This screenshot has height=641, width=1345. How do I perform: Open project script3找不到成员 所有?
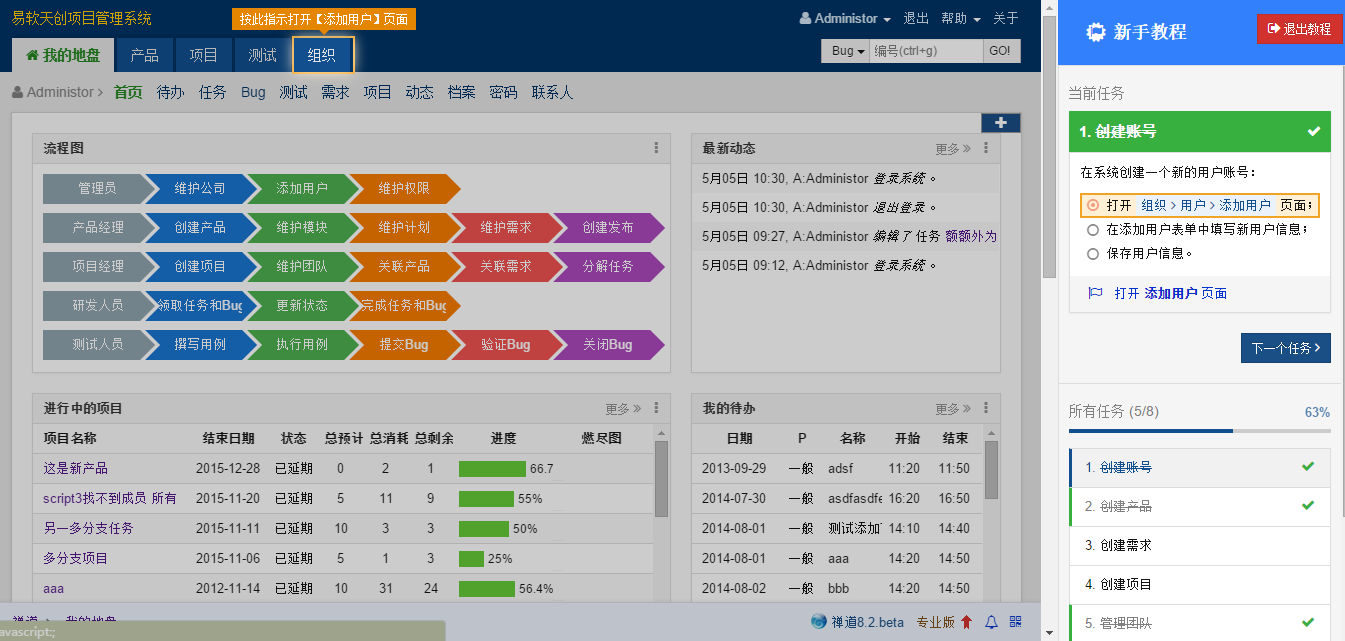click(x=110, y=498)
